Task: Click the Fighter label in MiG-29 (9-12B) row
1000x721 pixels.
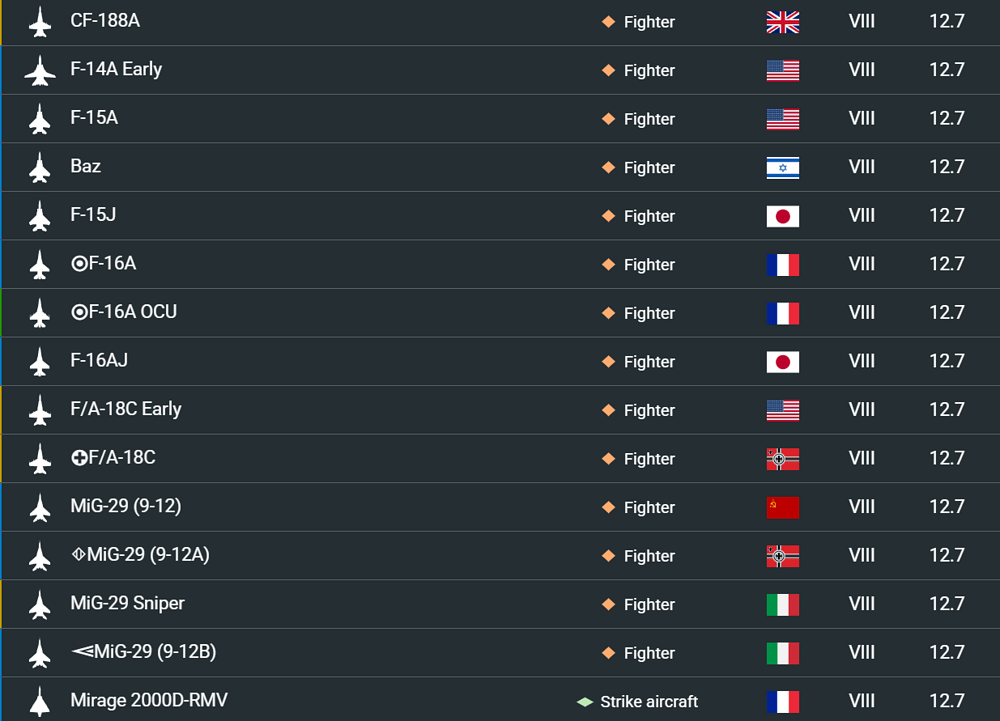Action: point(649,653)
